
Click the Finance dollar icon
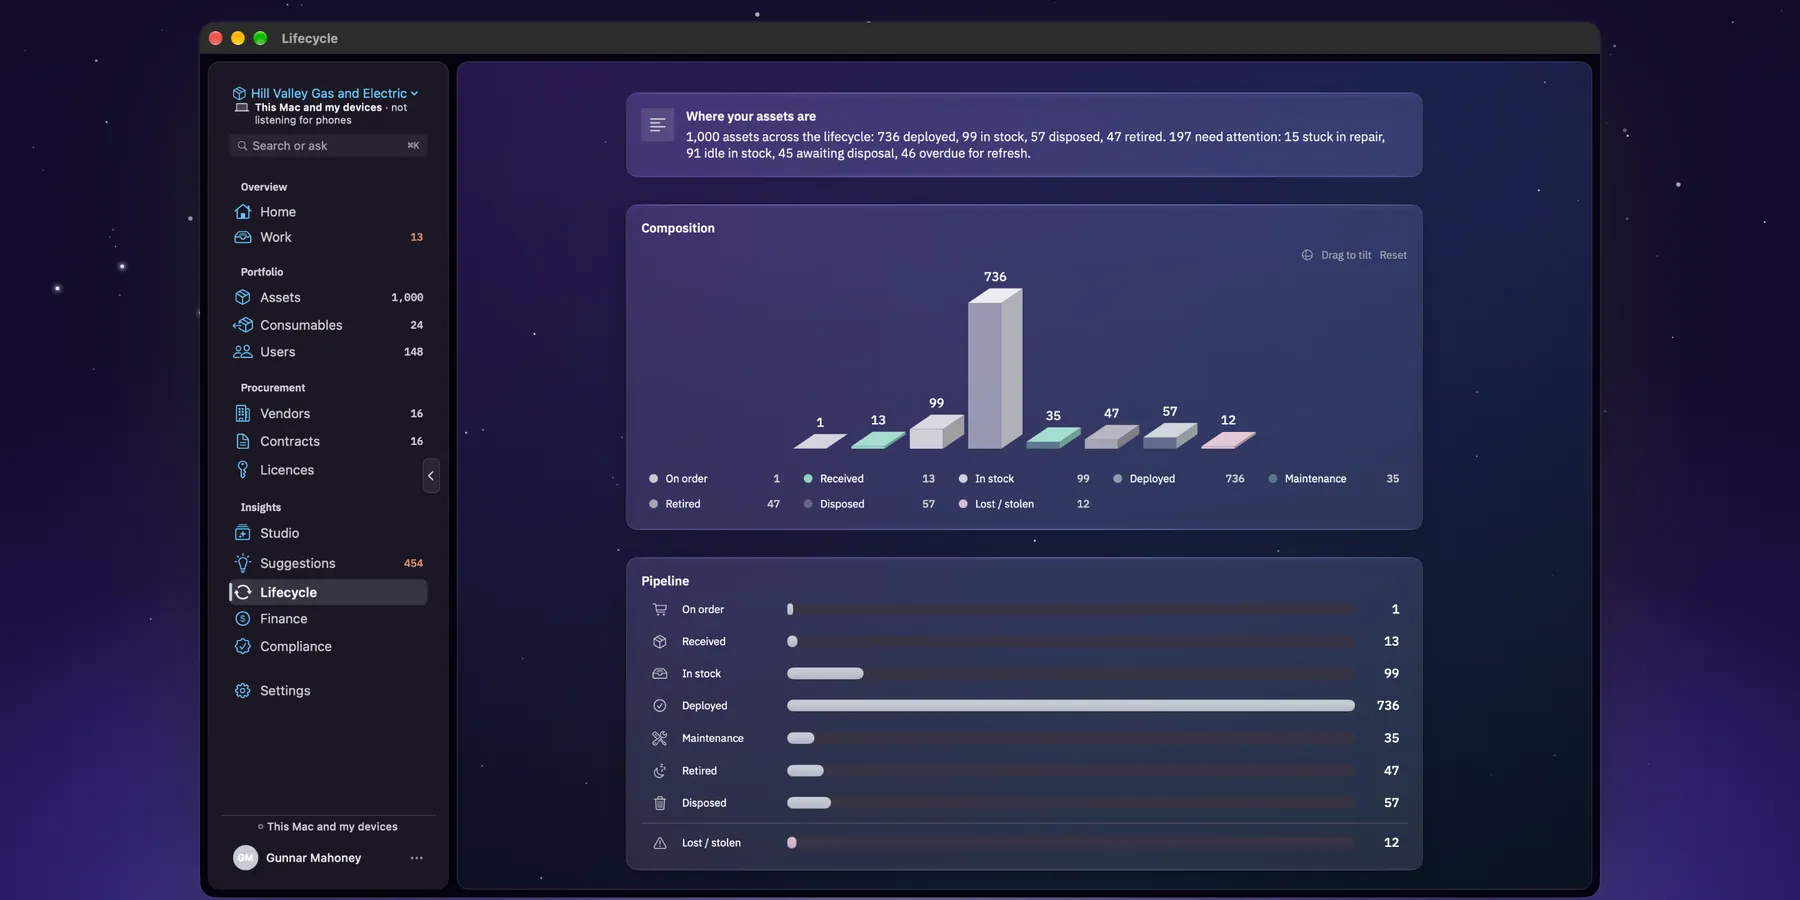point(242,619)
